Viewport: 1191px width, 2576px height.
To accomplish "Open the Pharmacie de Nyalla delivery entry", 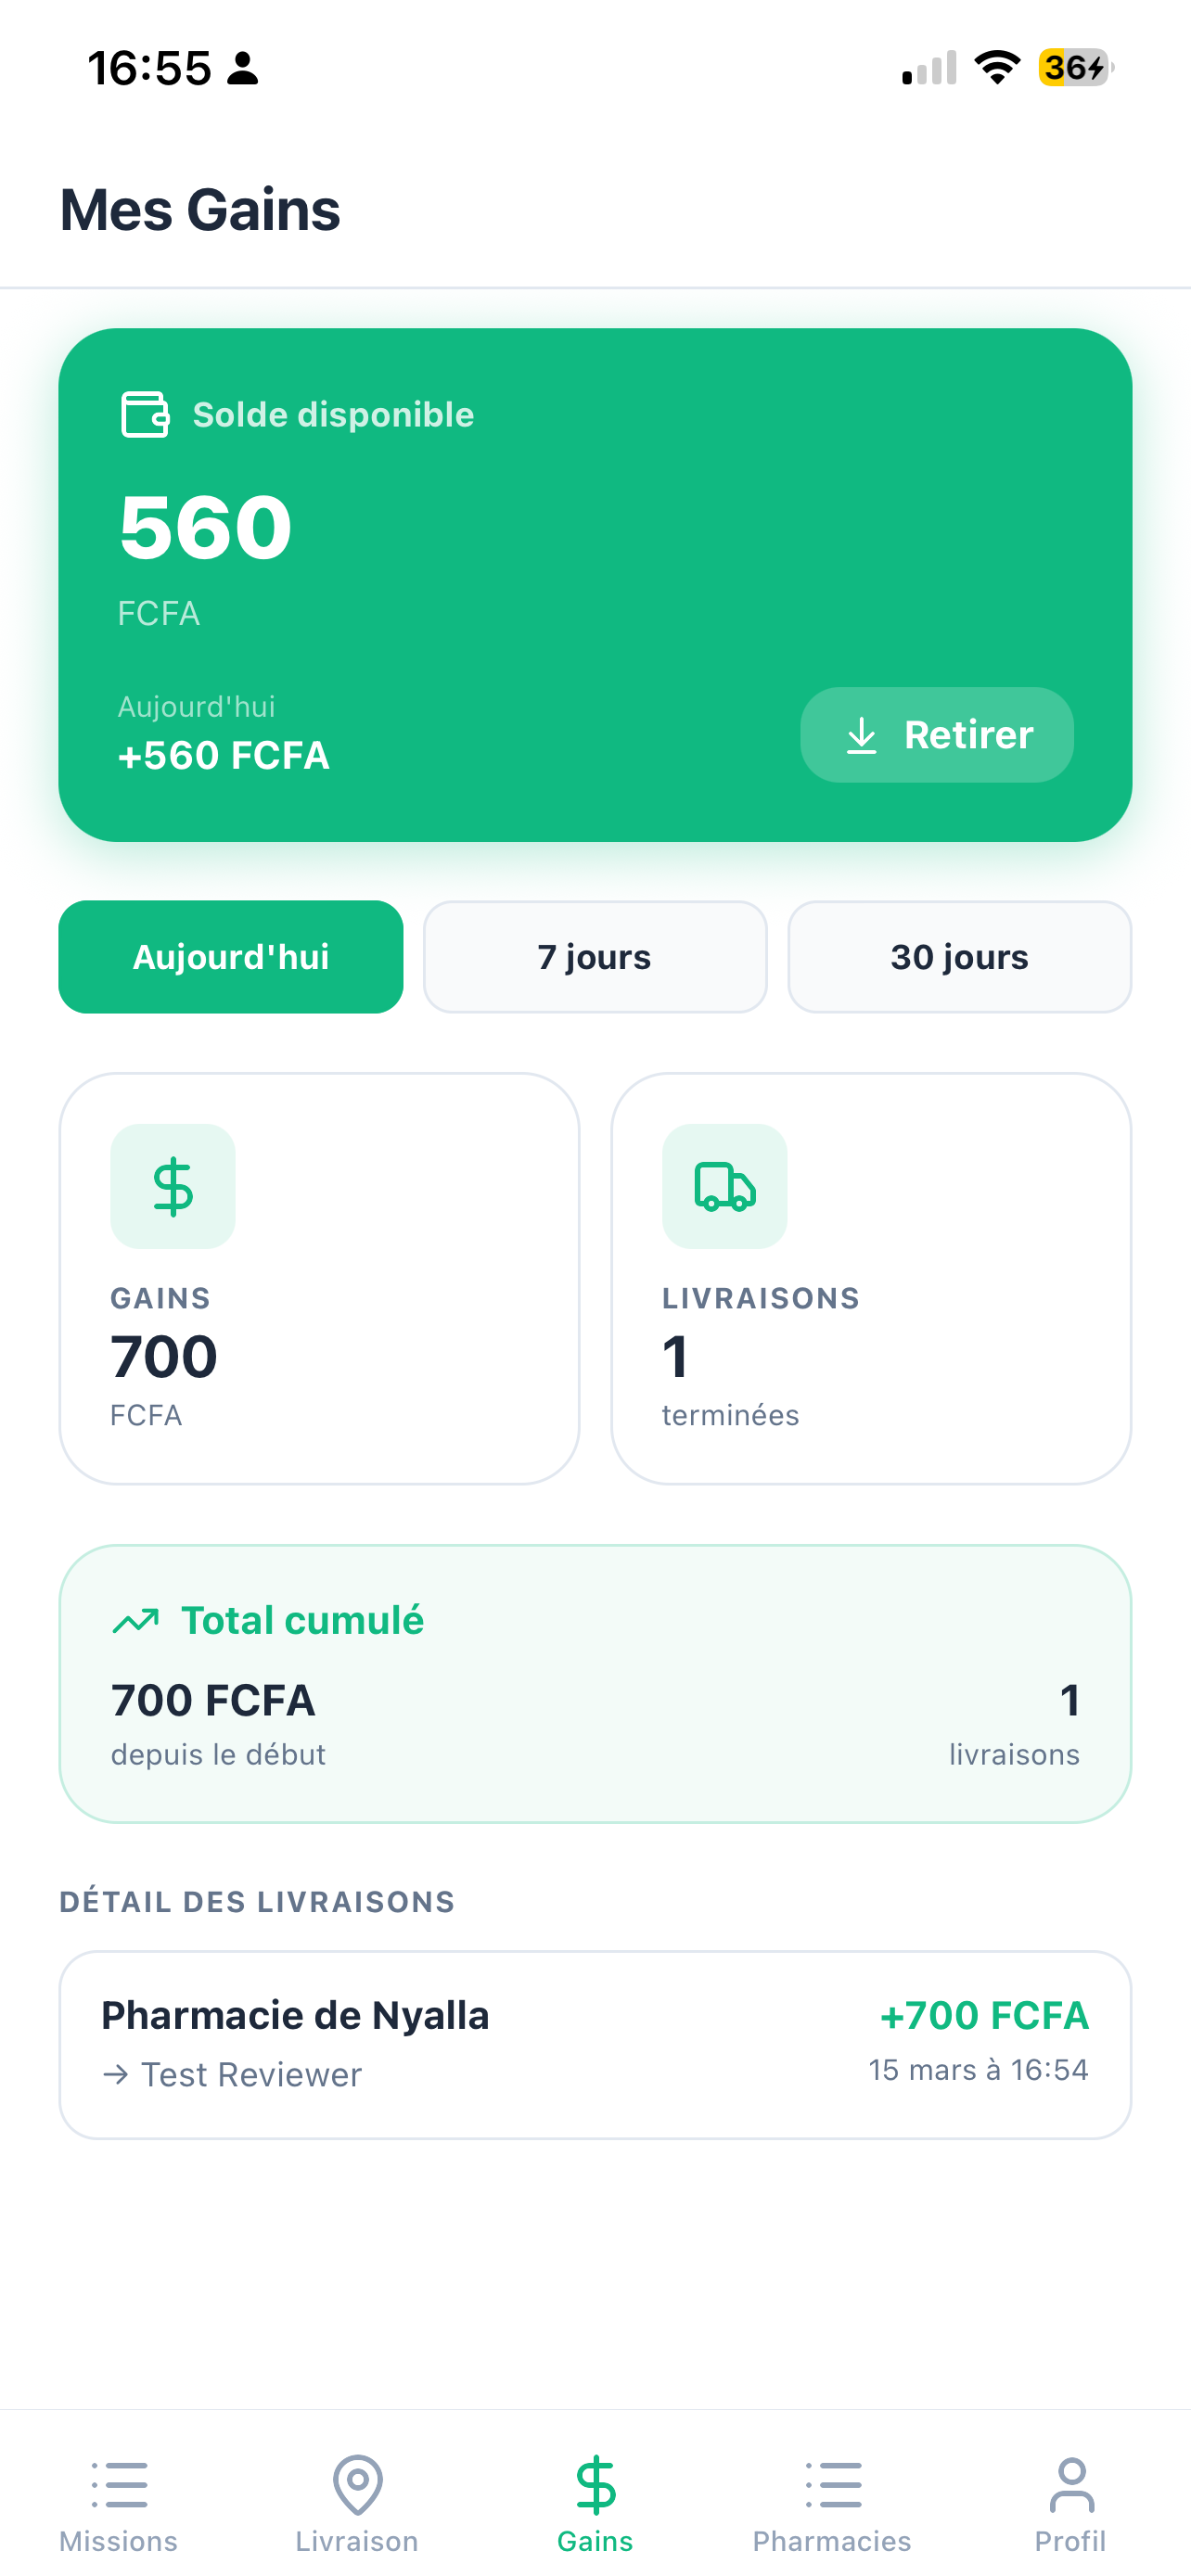I will pos(595,2045).
